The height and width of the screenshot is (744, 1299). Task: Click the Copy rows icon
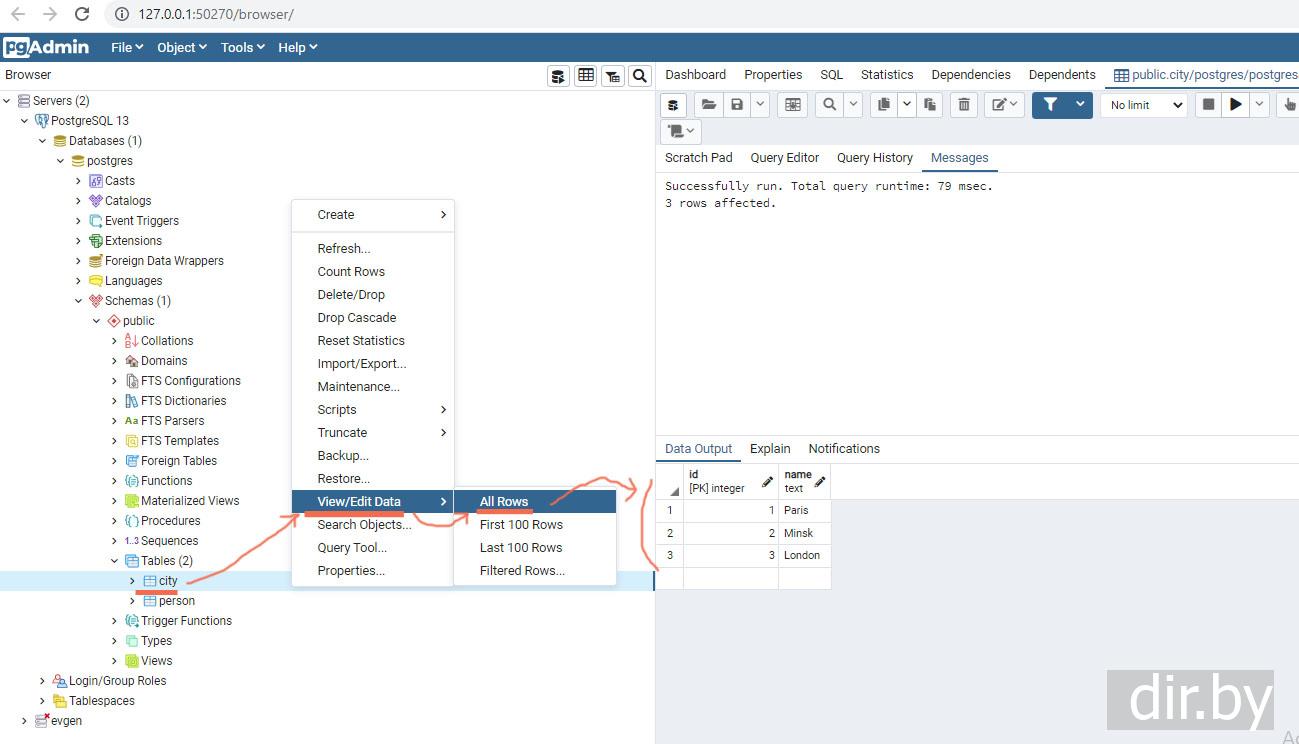click(883, 105)
